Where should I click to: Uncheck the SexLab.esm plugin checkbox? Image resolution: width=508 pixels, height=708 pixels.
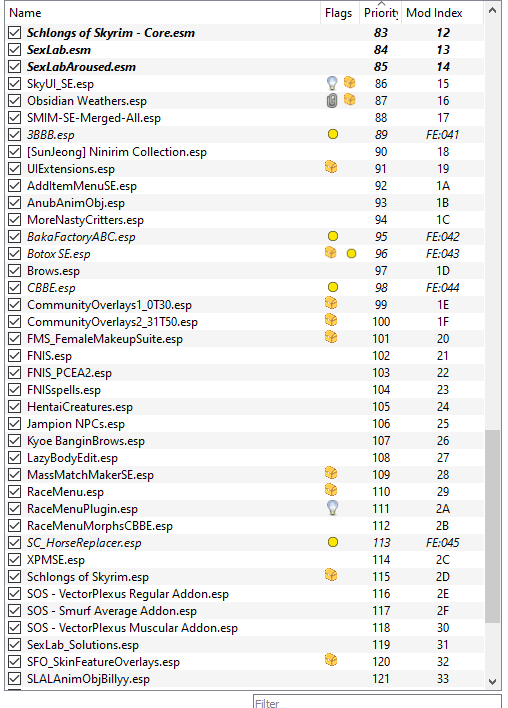pyautogui.click(x=14, y=50)
